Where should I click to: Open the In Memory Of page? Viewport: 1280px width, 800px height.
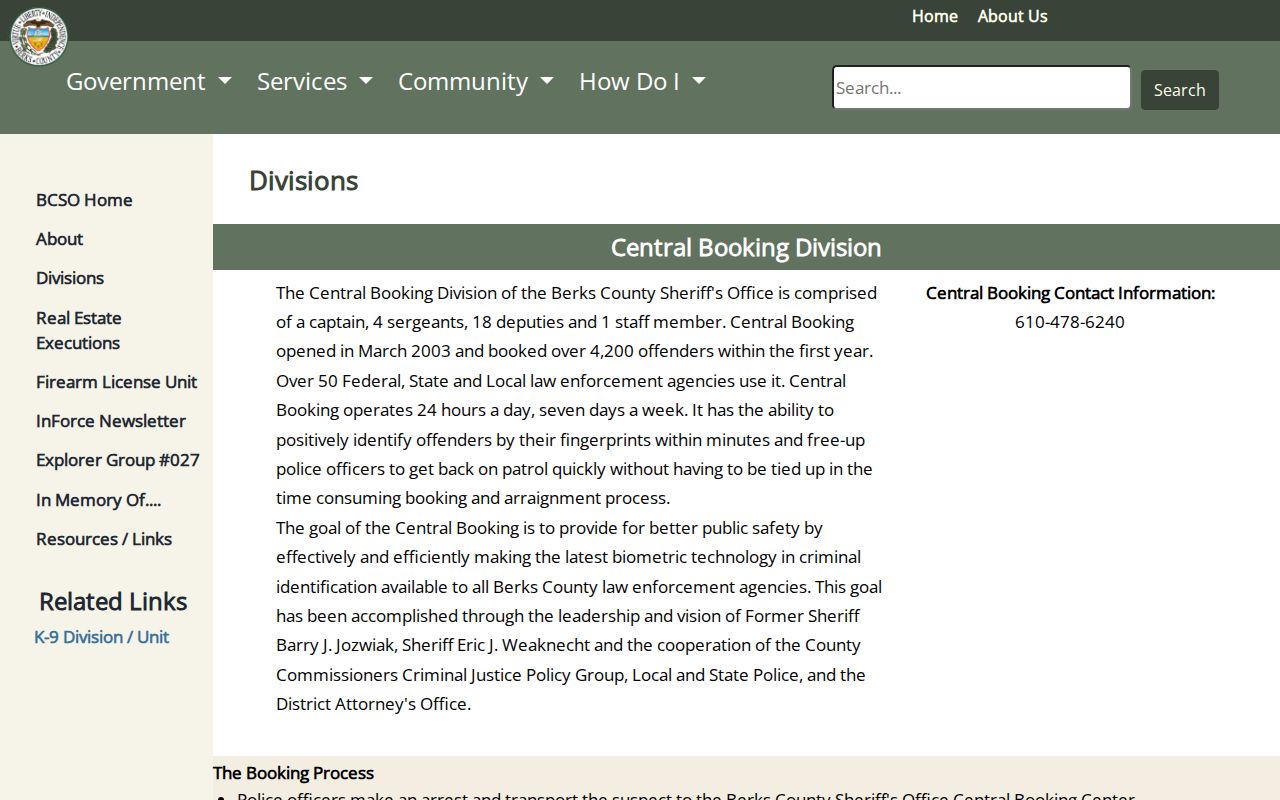[x=98, y=500]
